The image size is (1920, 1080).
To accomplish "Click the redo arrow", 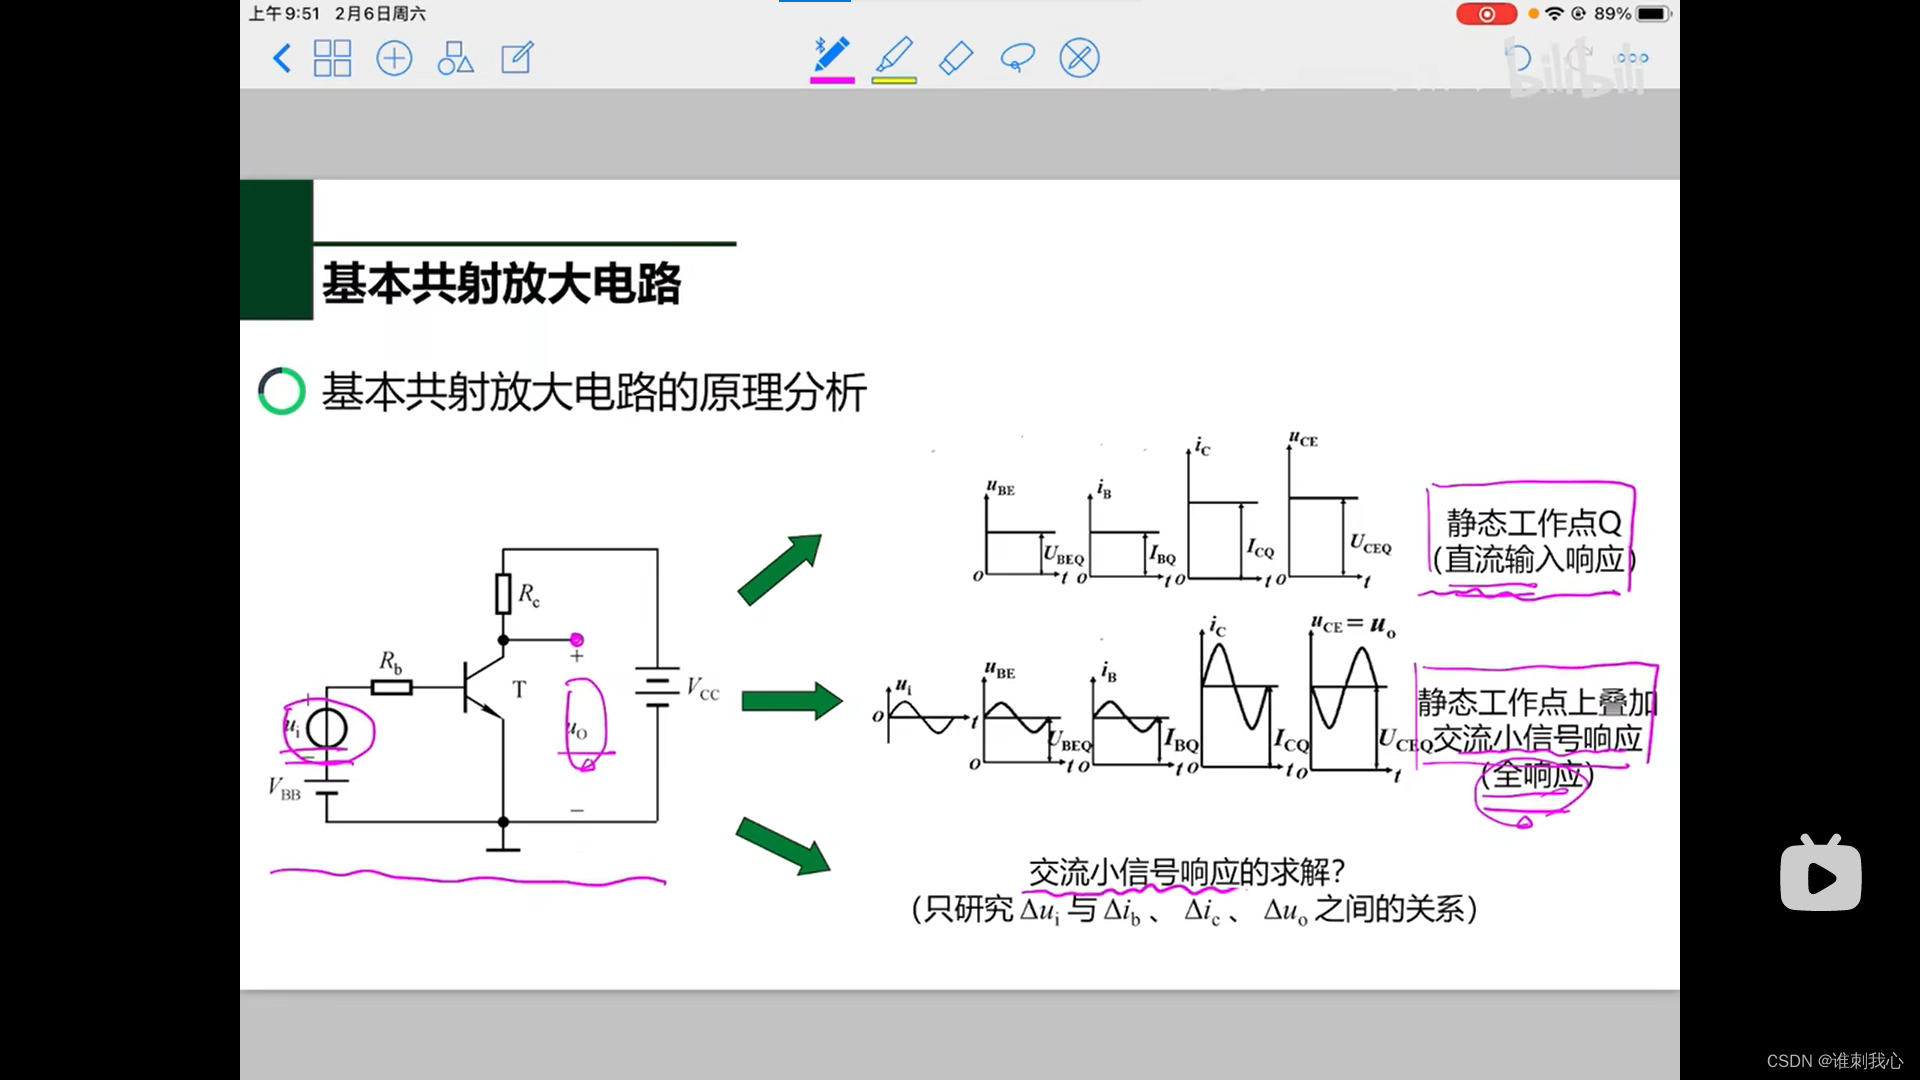I will click(1580, 55).
